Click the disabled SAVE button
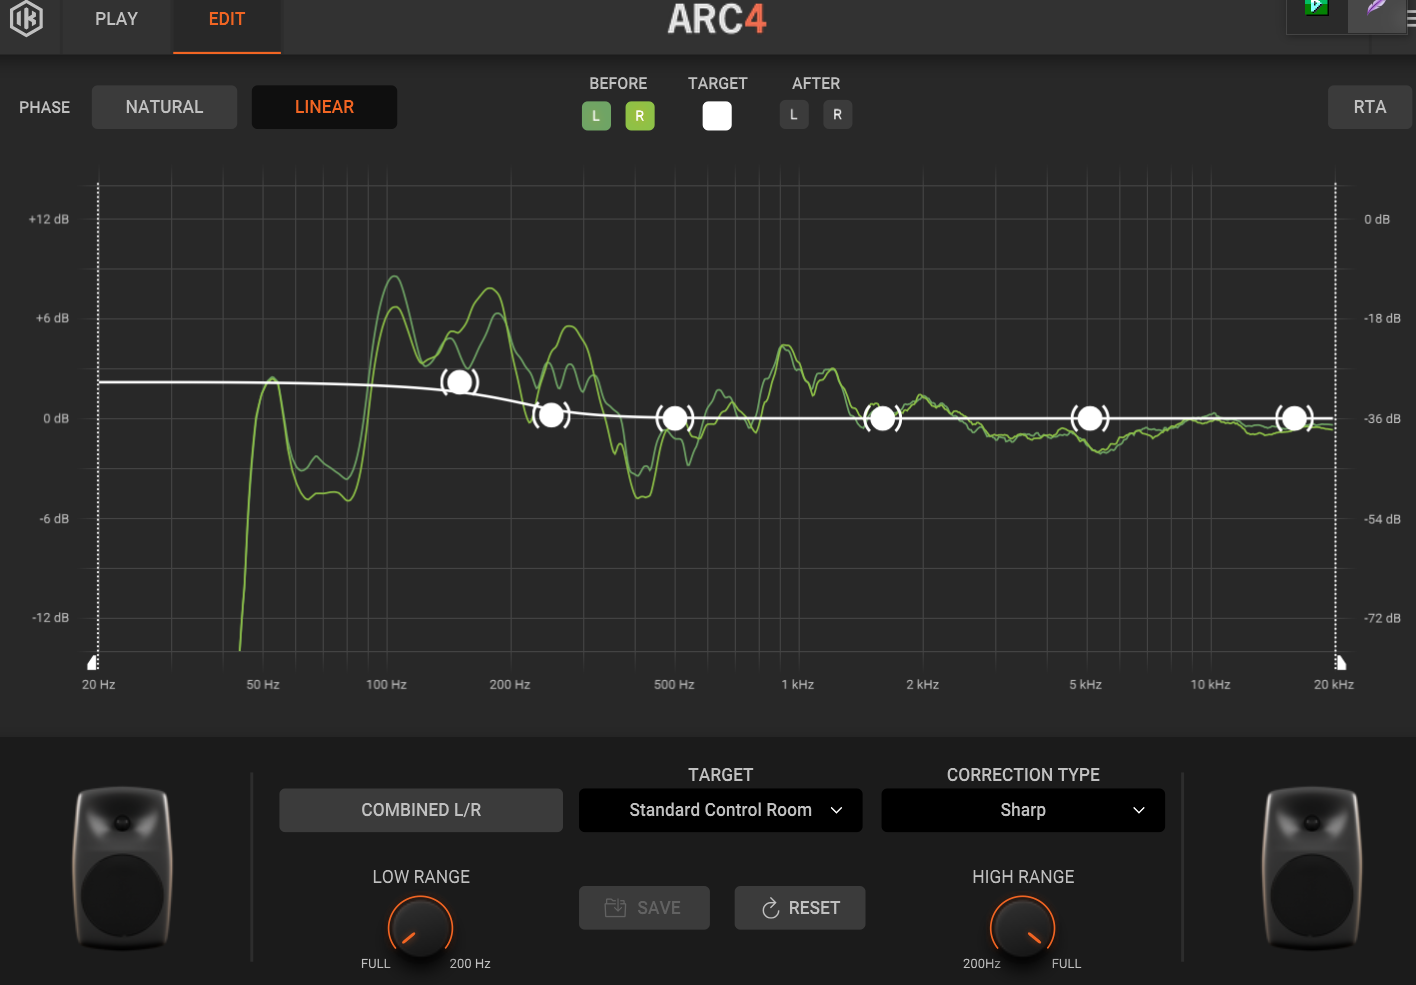This screenshot has height=985, width=1416. point(644,908)
